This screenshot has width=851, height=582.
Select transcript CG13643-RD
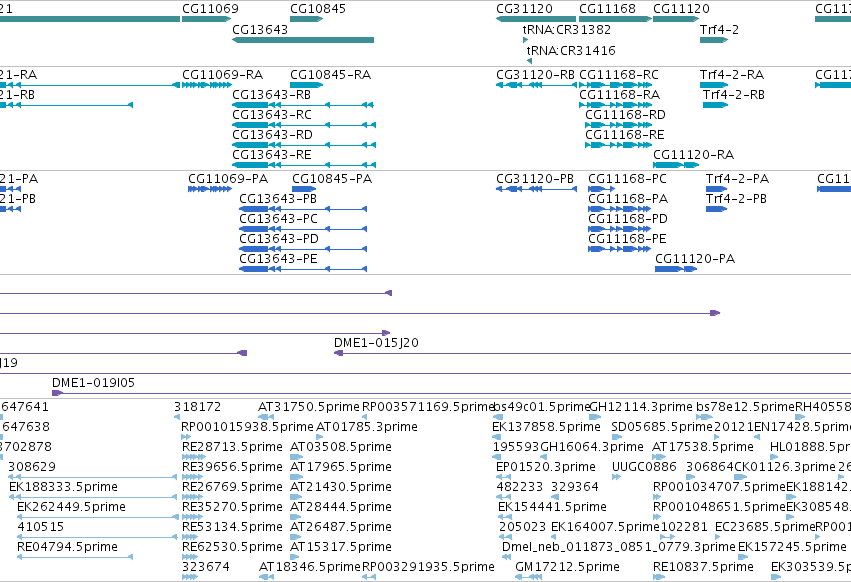(x=304, y=145)
